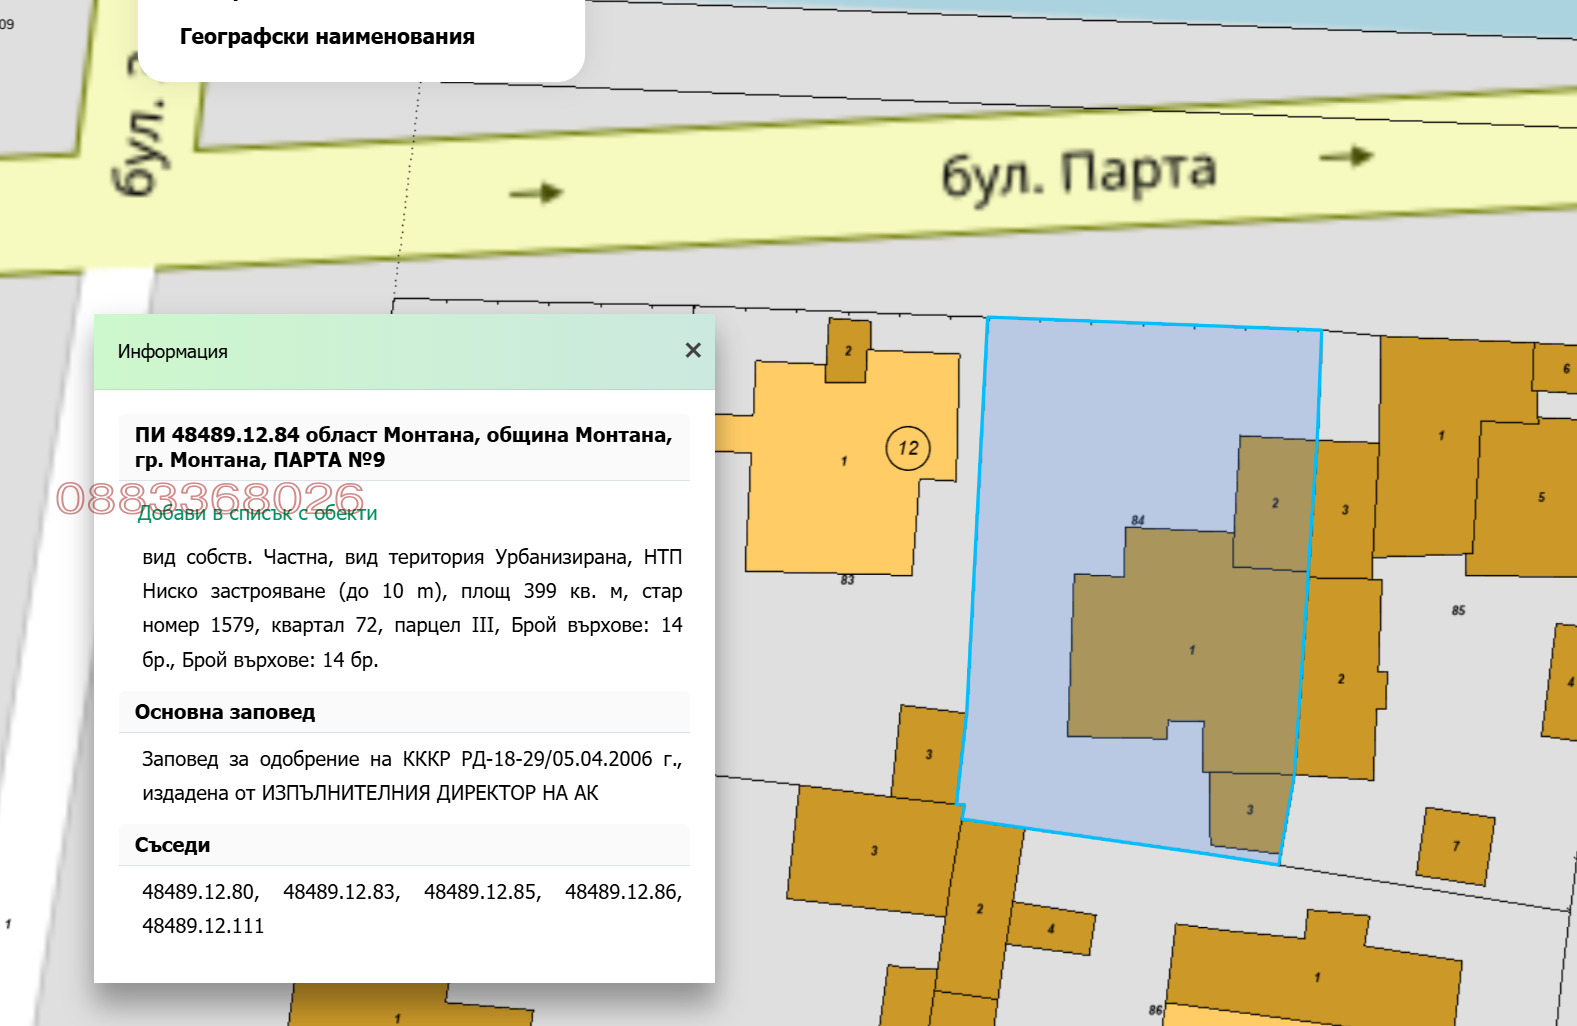The width and height of the screenshot is (1577, 1026).
Task: Click the direction arrow left of 'бул. Парта' label
Action: click(x=537, y=192)
